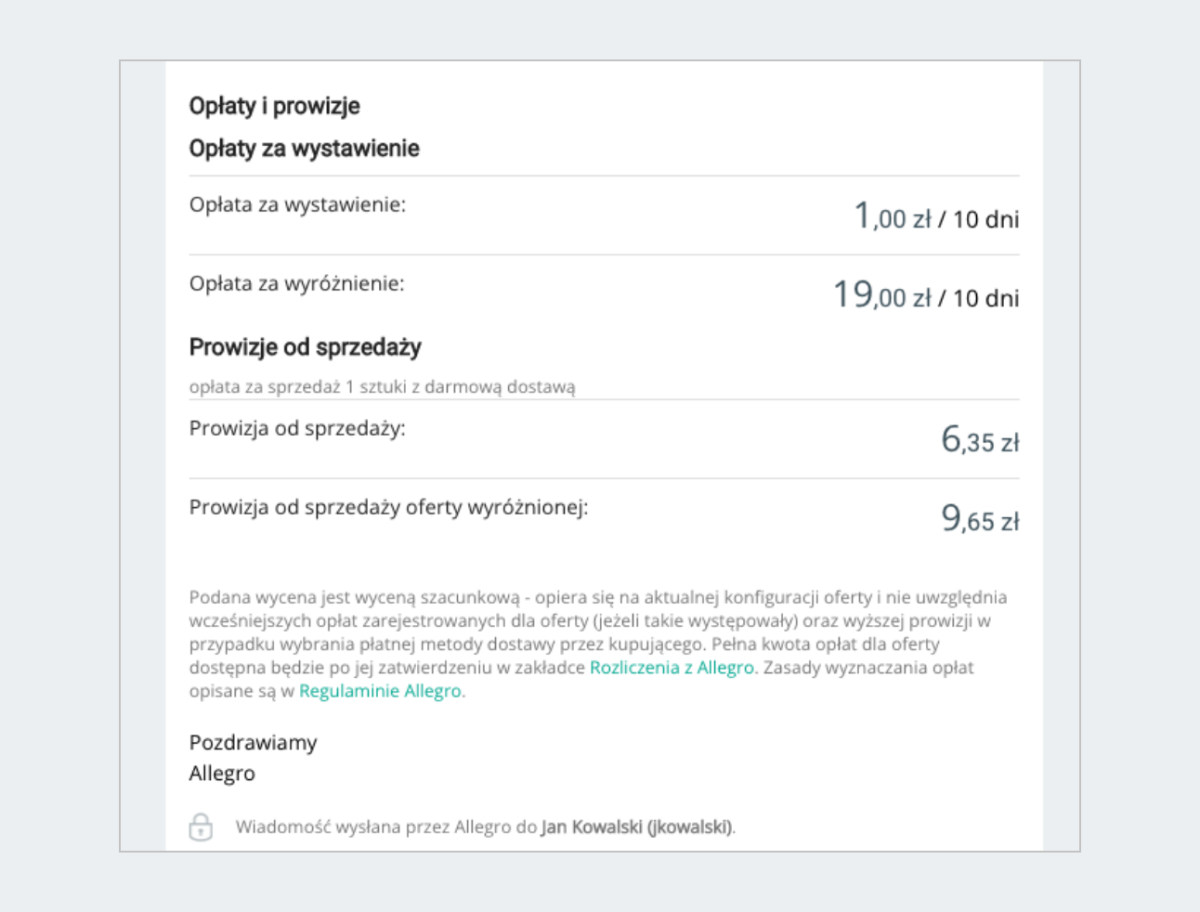Screen dimensions: 1200x912
Task: Click the "Wiadomość wysłana przez Allegro" footer text
Action: click(x=387, y=827)
